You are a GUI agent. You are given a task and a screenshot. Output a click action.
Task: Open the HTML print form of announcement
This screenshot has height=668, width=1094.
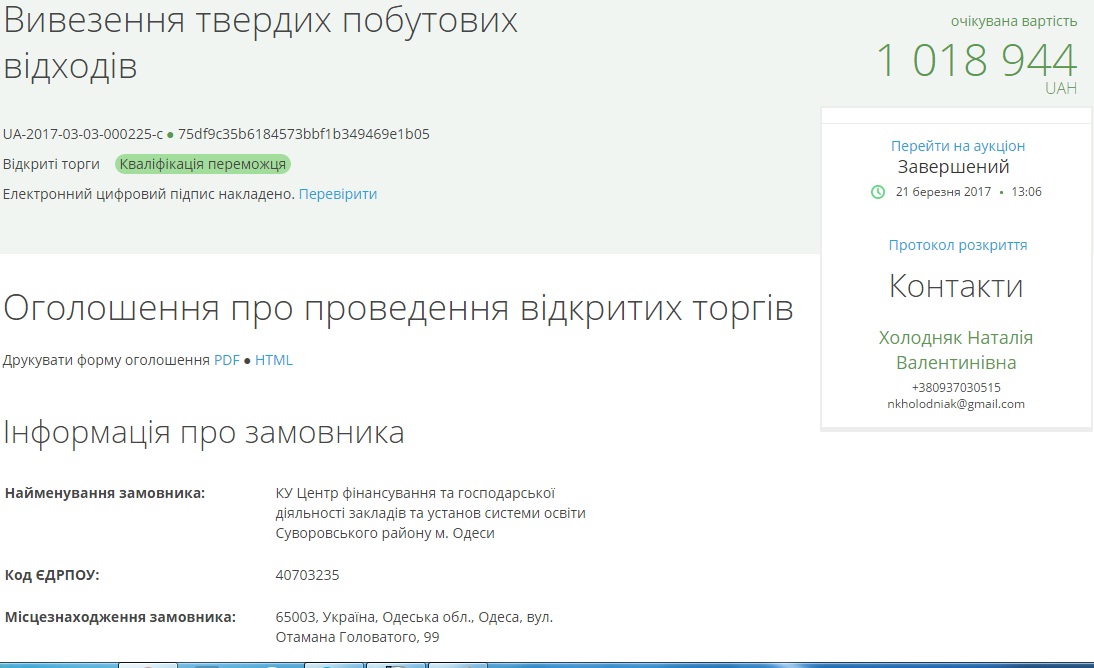[x=274, y=360]
